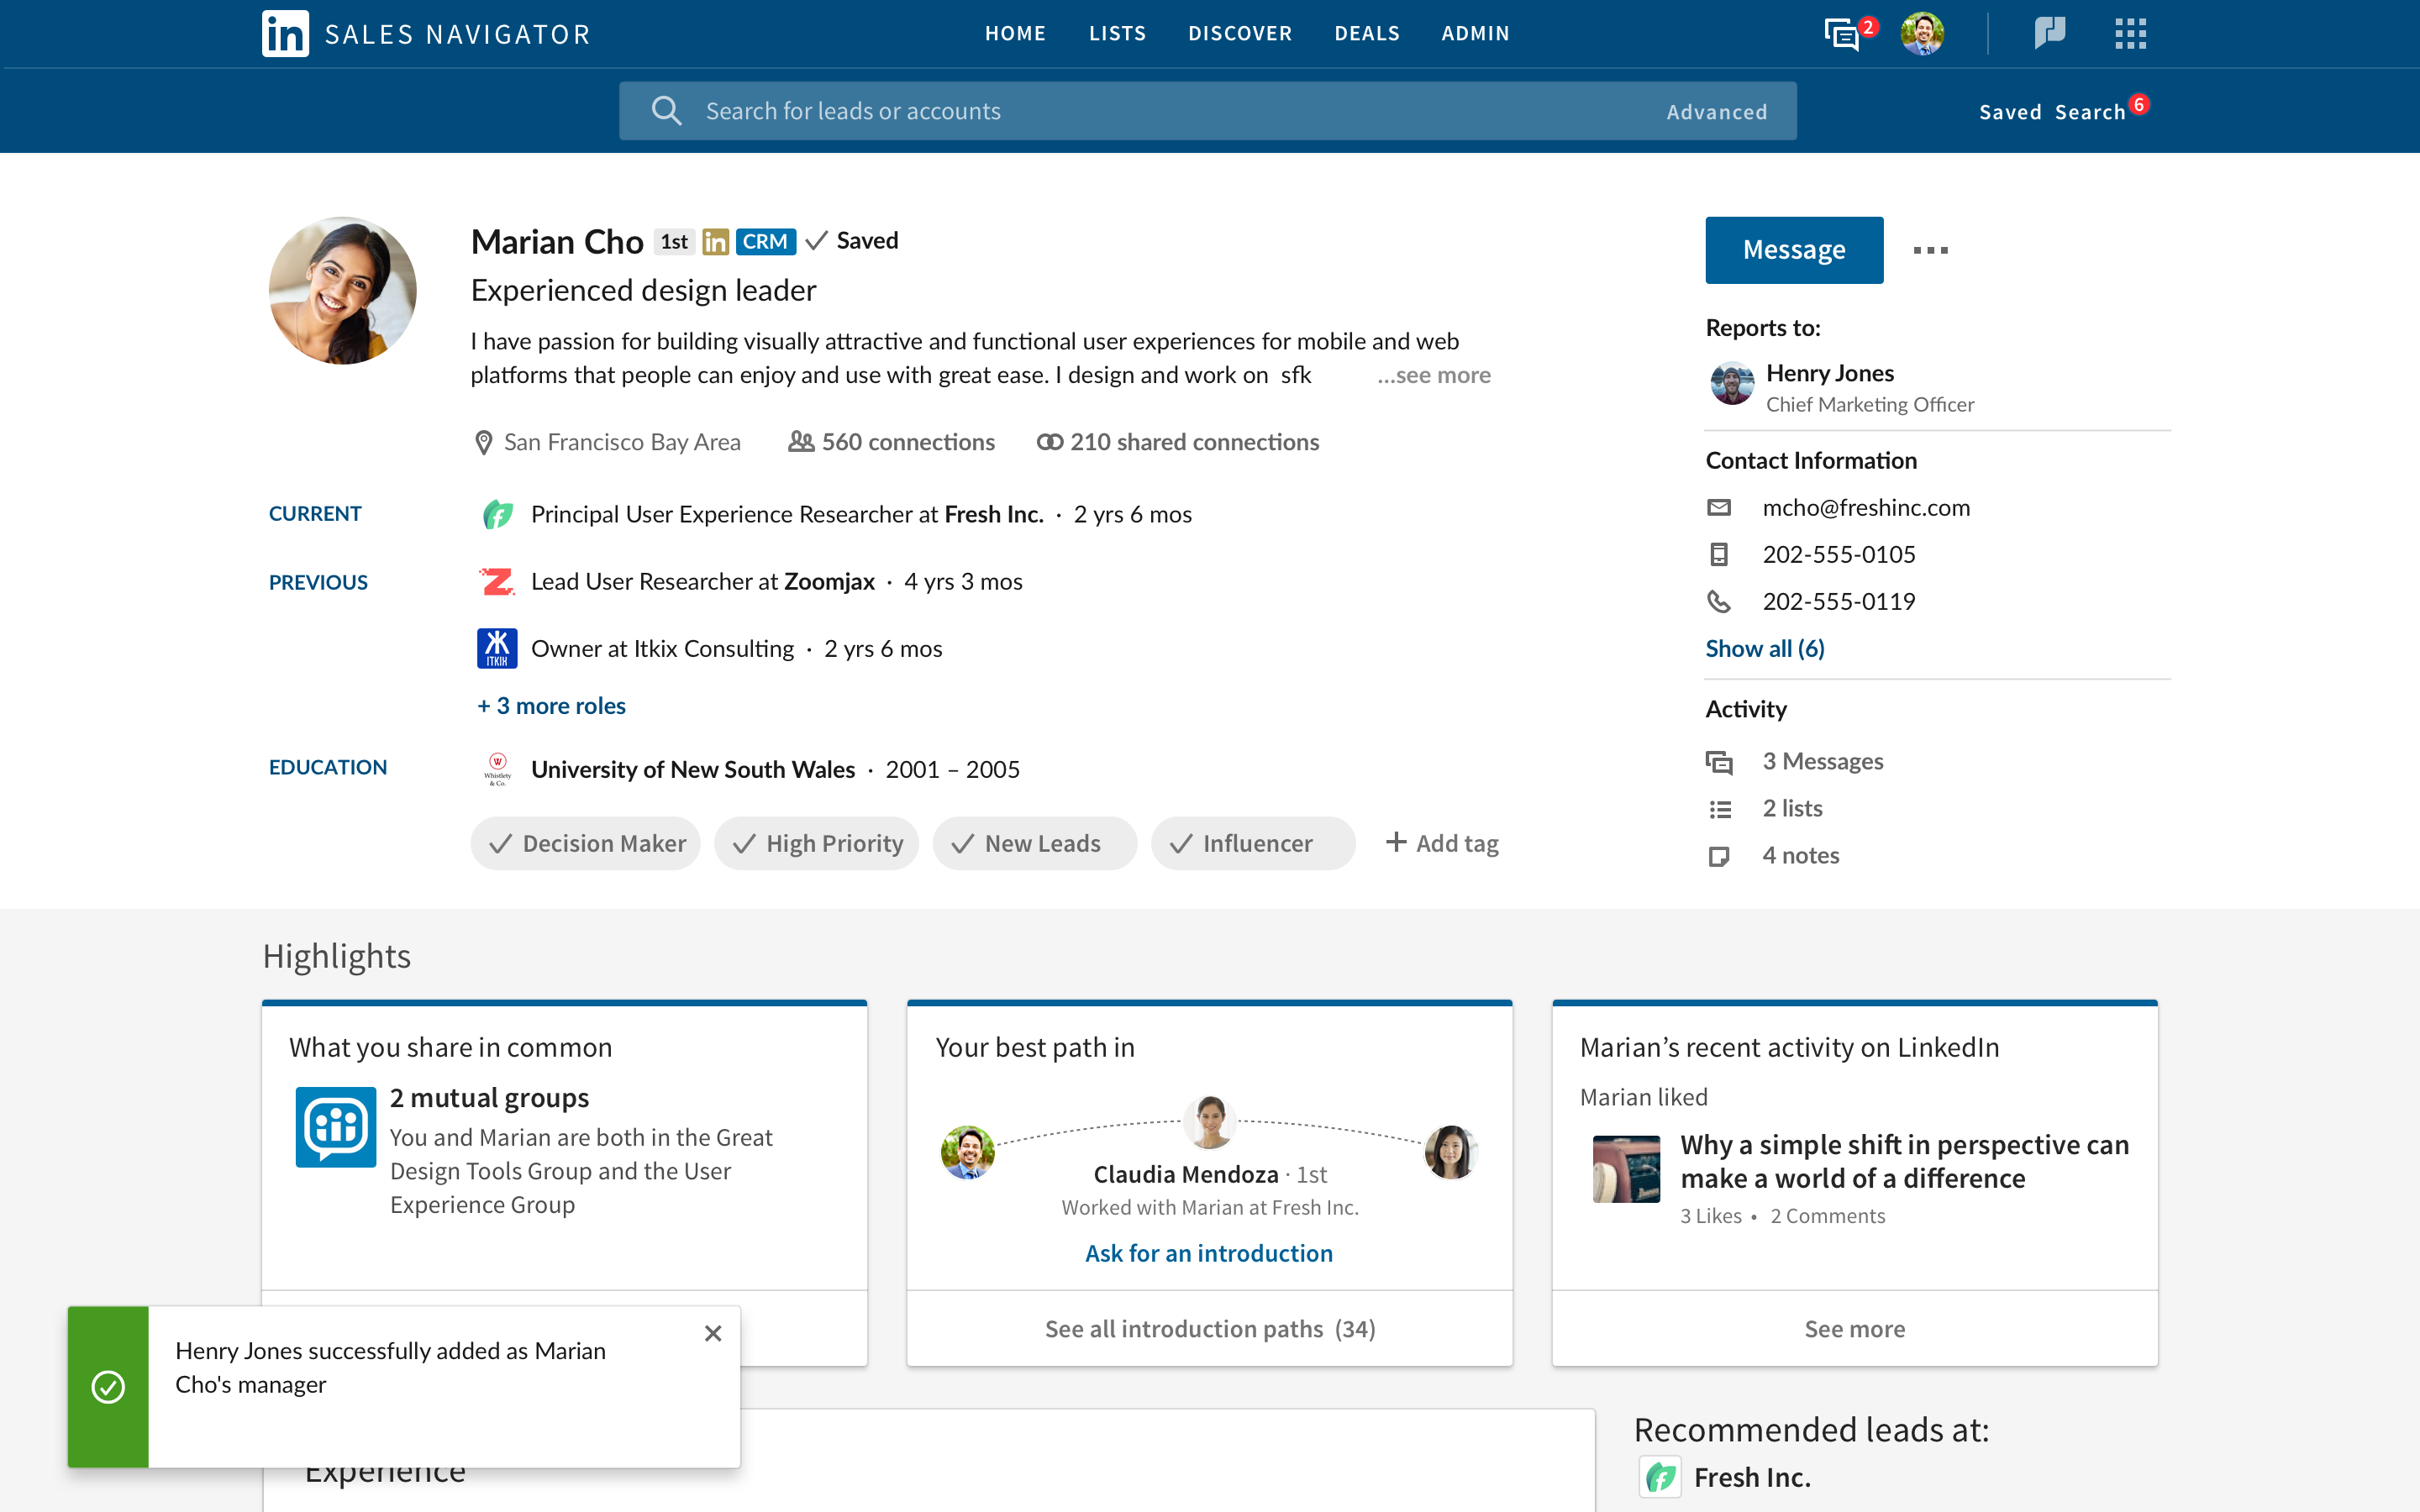The width and height of the screenshot is (2420, 1512).
Task: Click the gold LinkedIn premium badge
Action: click(x=715, y=241)
